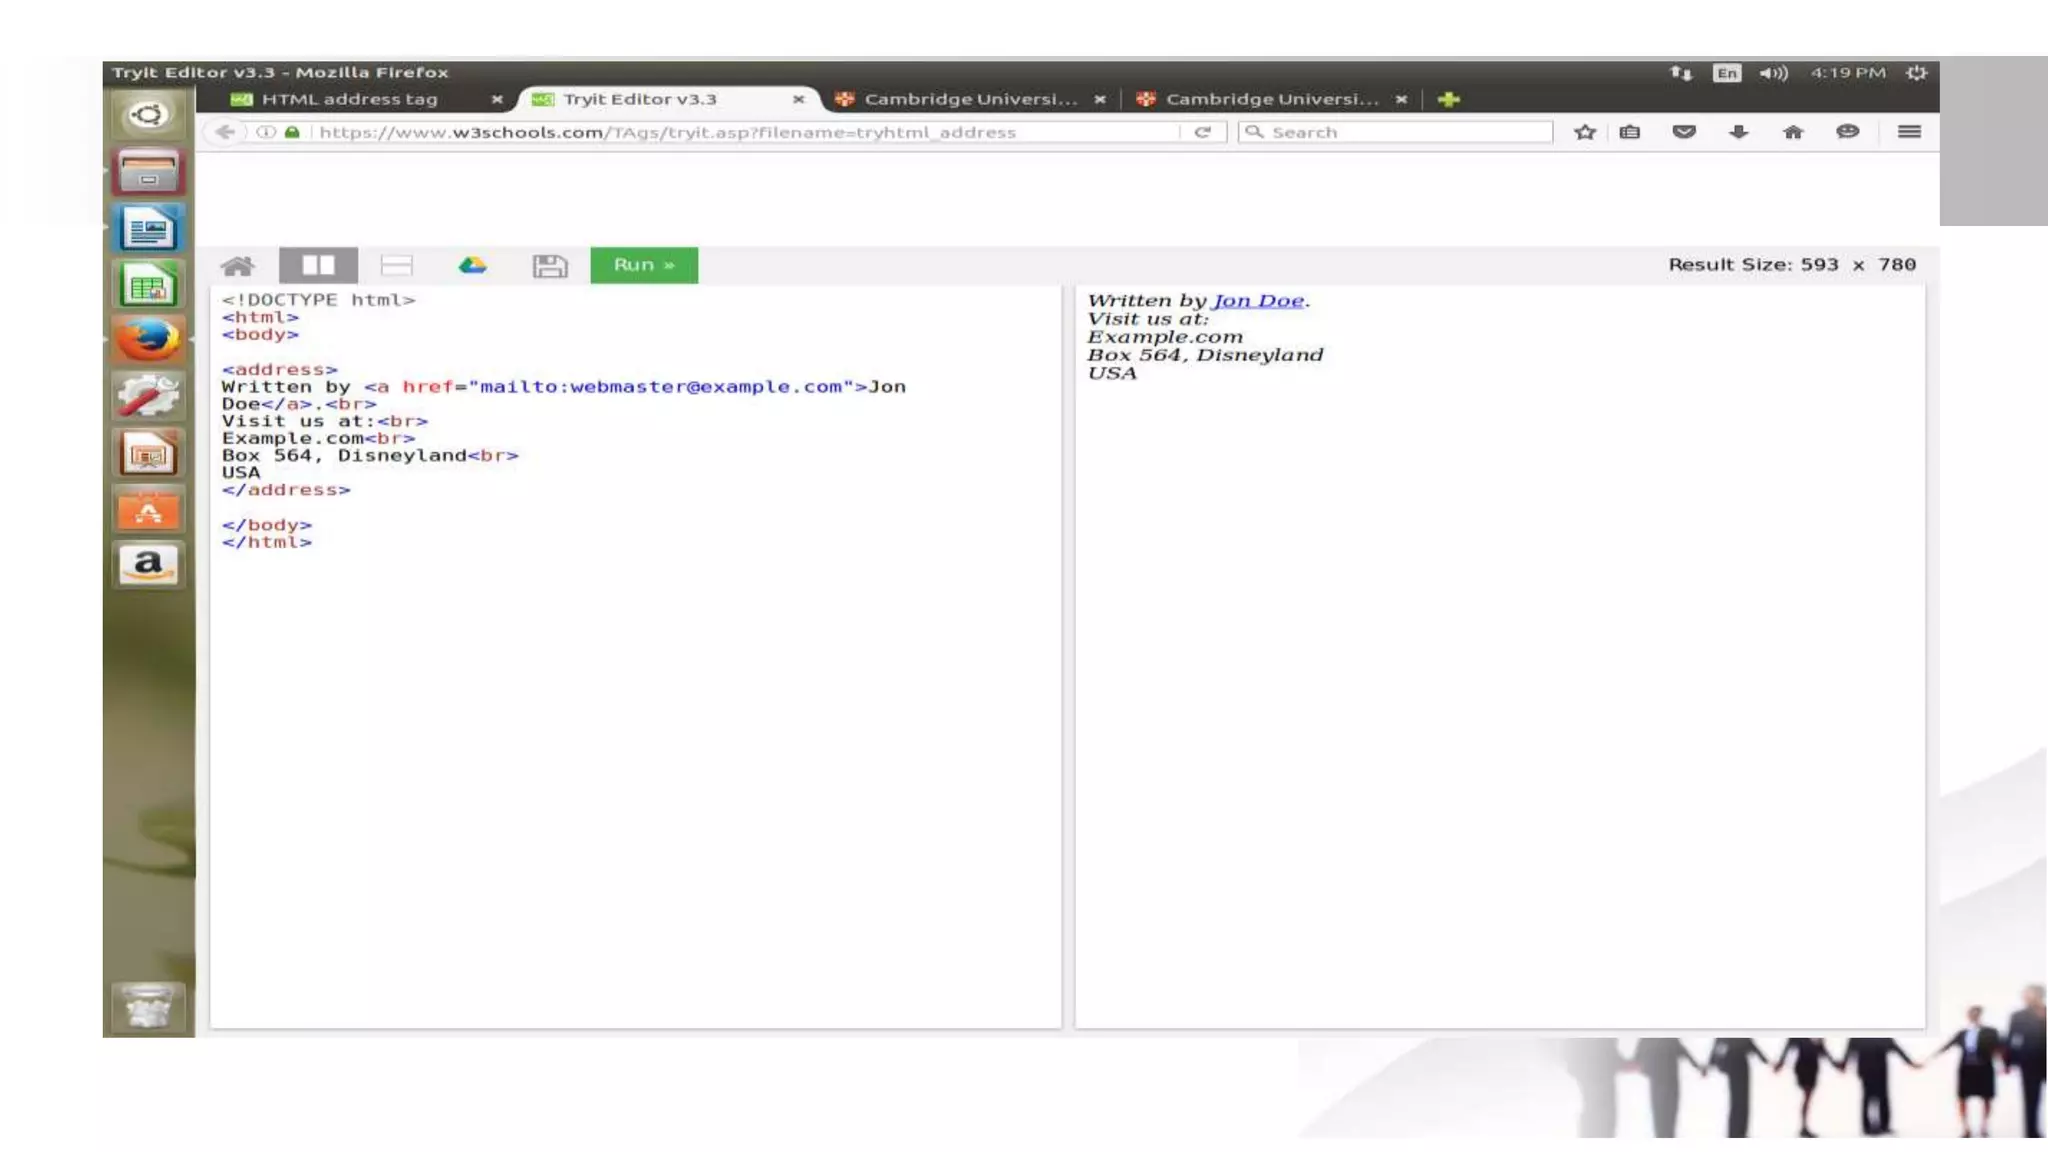
Task: Launch Amazon from the Ubuntu dock
Action: coord(148,565)
